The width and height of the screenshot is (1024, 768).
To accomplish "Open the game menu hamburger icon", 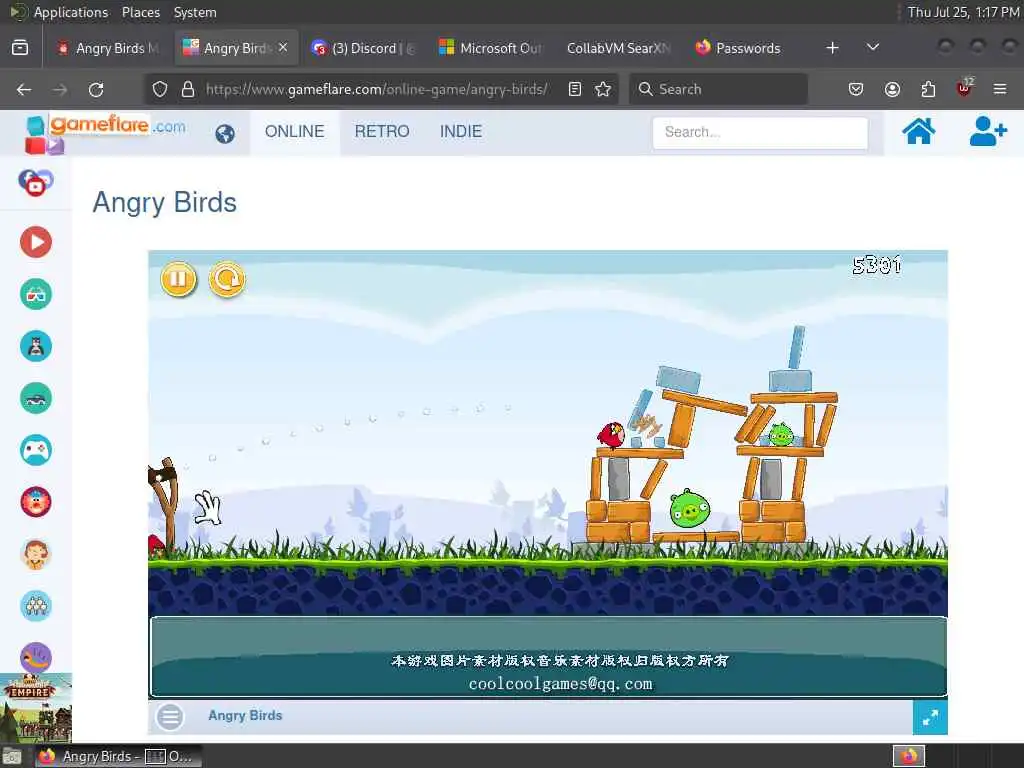I will tap(170, 716).
